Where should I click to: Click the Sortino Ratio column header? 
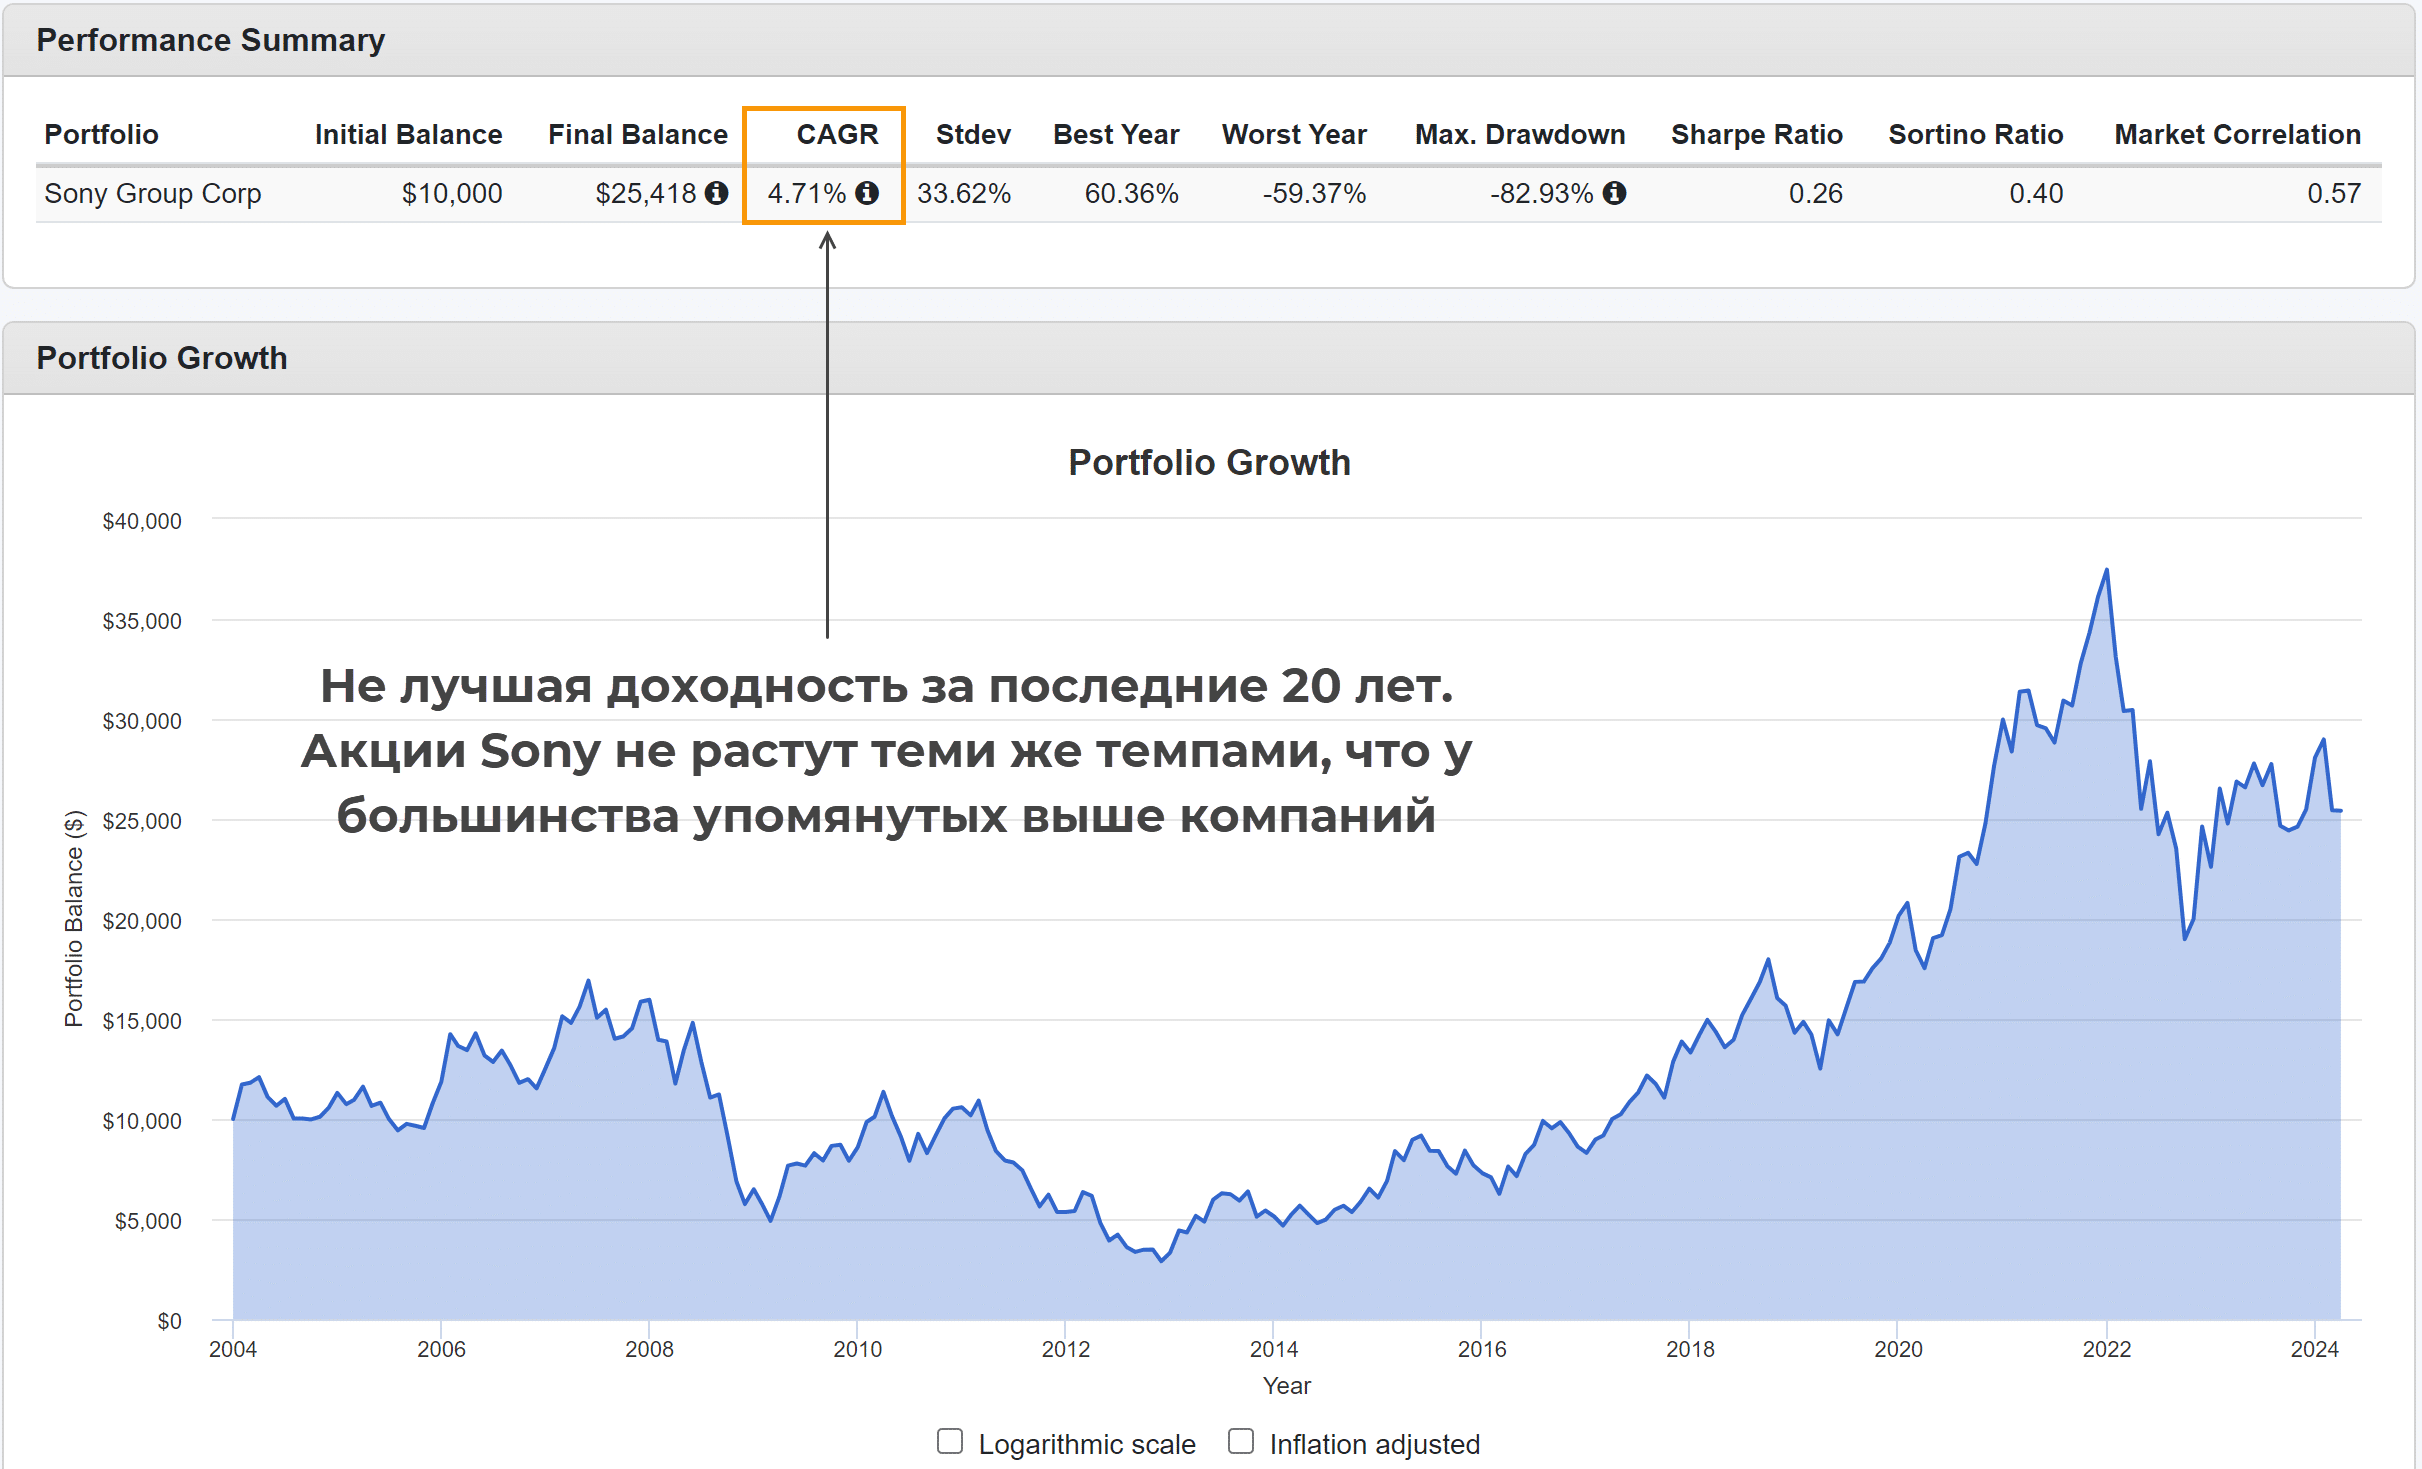(x=1975, y=134)
